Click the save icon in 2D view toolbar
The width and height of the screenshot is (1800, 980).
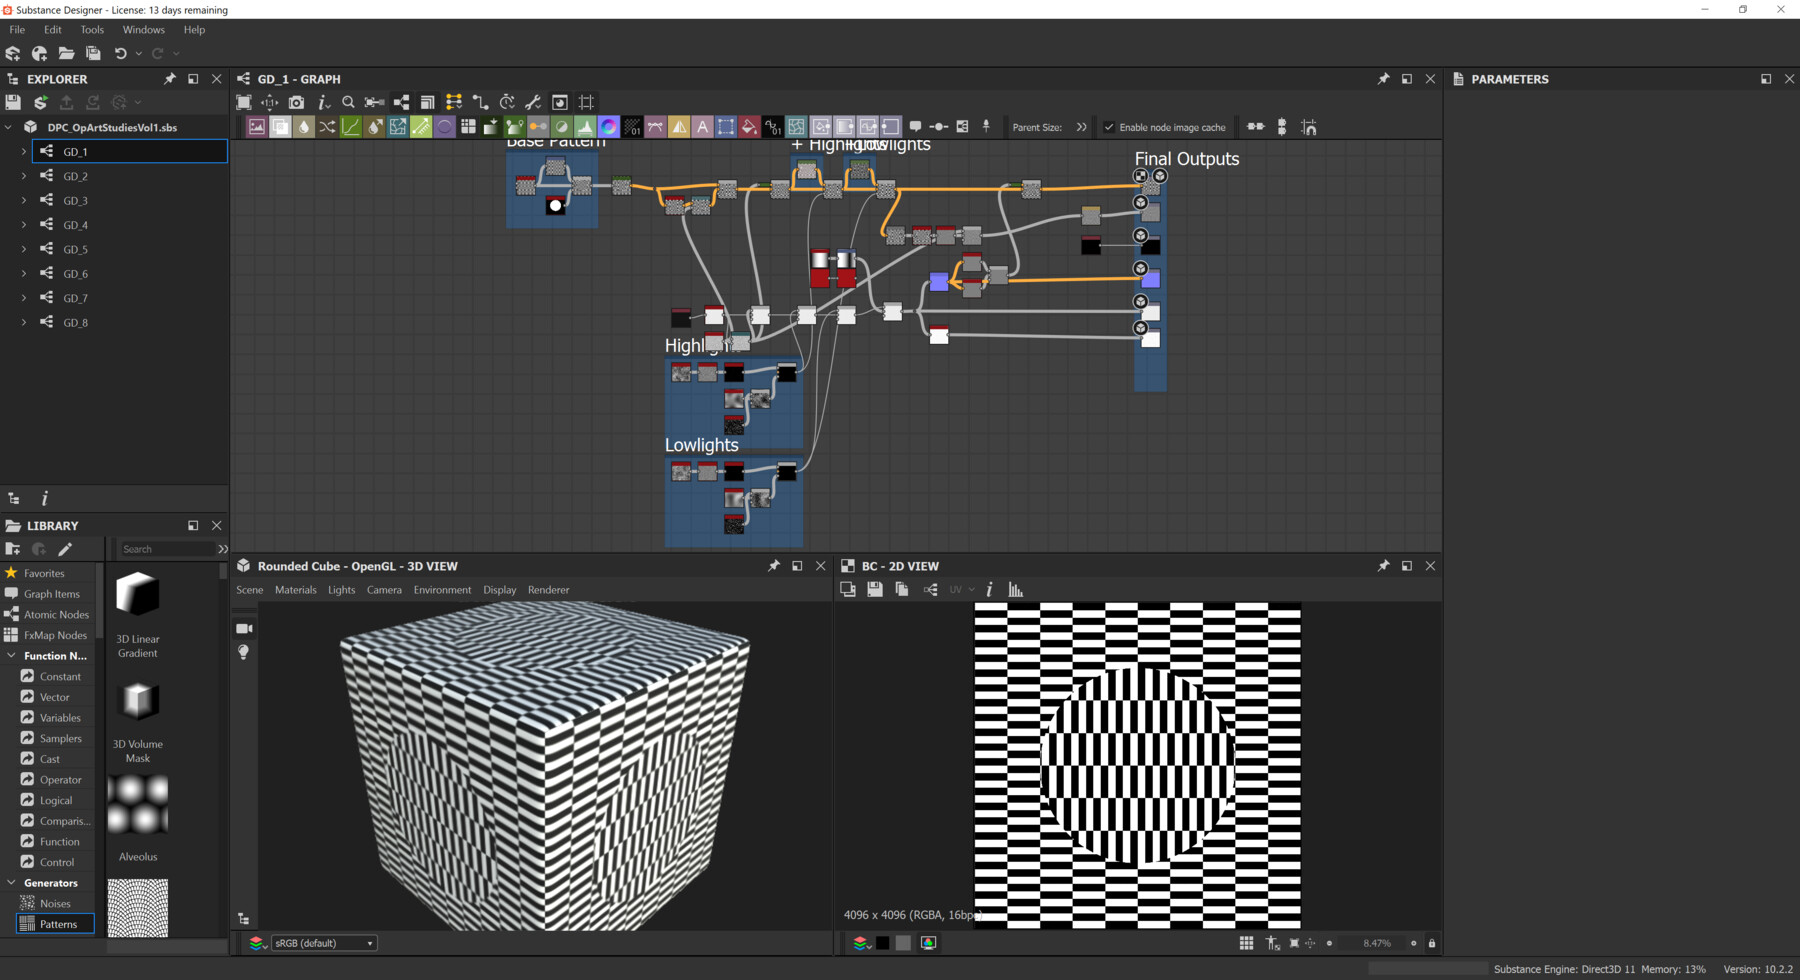[x=875, y=590]
